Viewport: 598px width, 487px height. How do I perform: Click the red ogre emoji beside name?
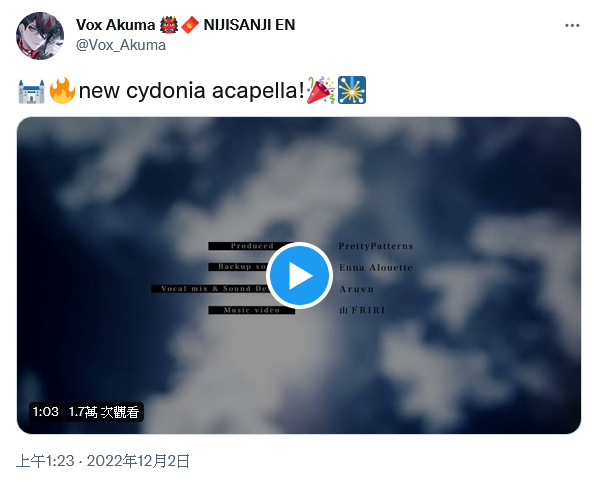[x=169, y=25]
